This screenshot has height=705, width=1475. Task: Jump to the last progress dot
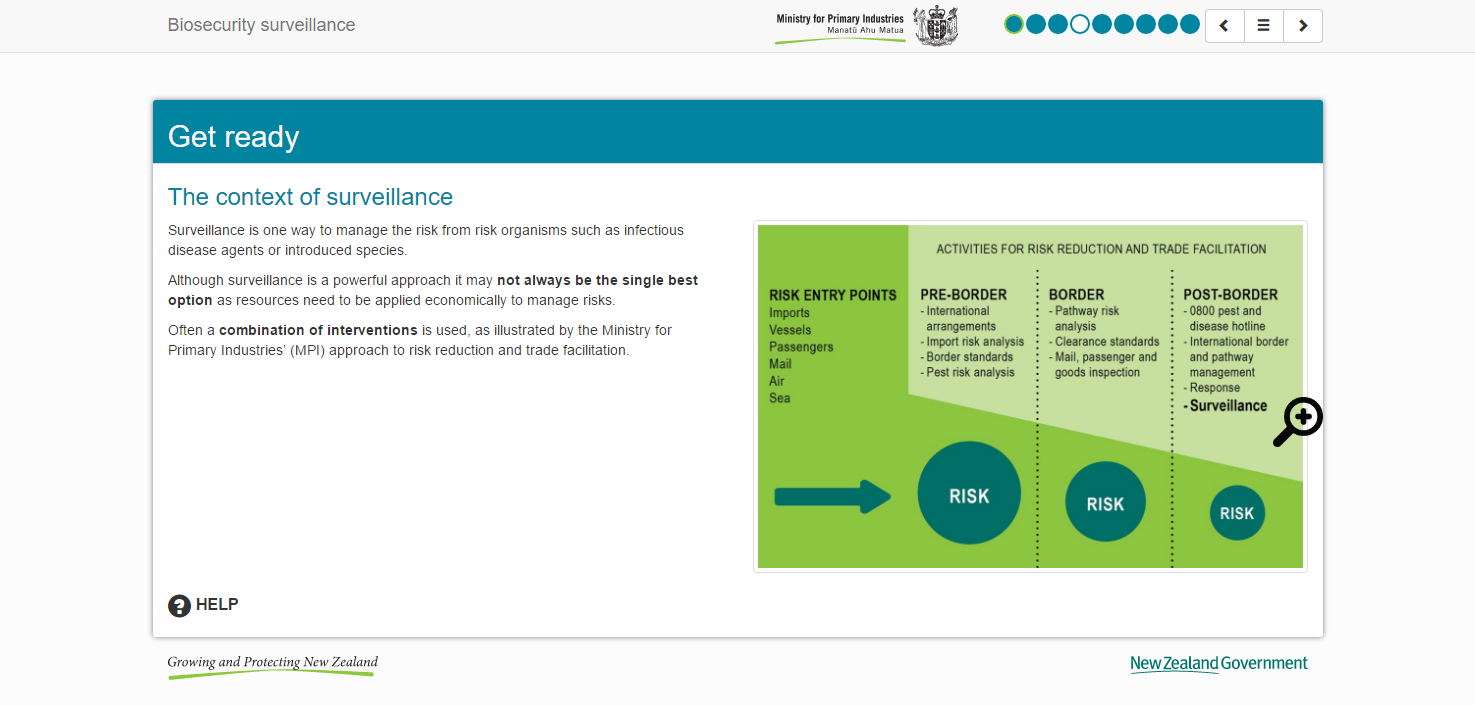[1190, 24]
